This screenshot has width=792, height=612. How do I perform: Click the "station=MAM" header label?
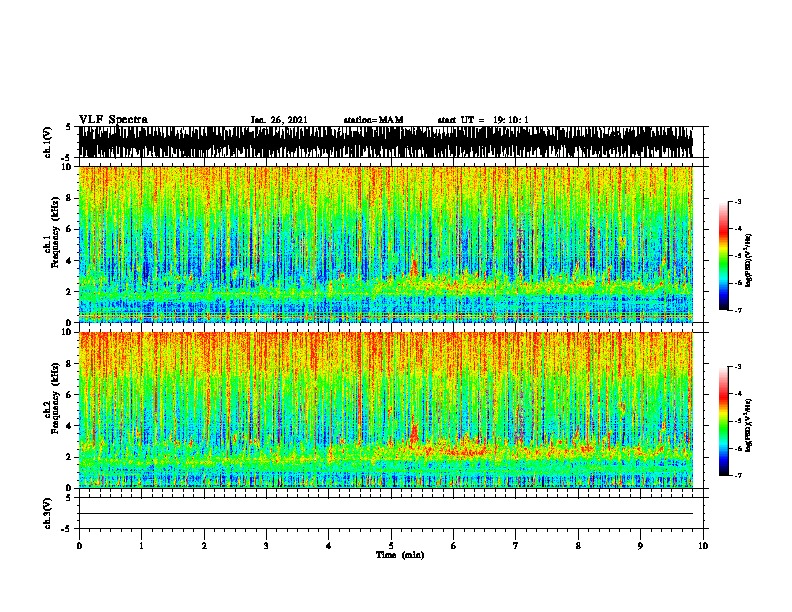(x=373, y=120)
